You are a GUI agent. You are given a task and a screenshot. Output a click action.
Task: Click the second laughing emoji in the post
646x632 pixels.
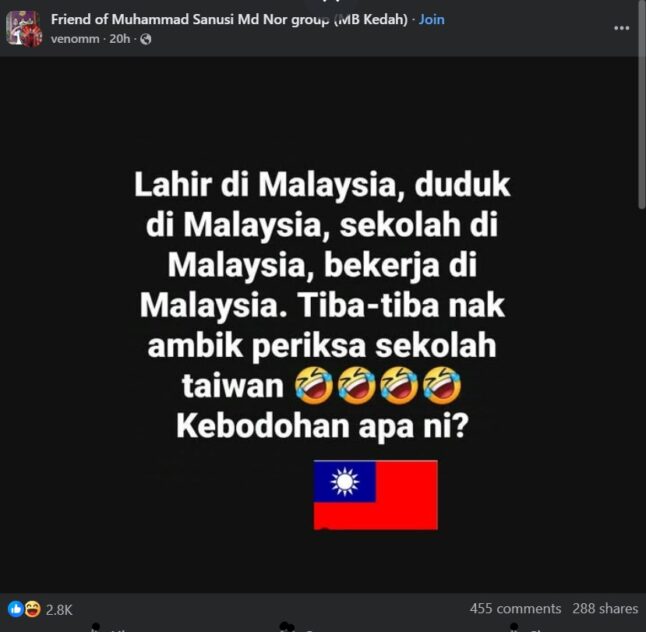pos(357,385)
